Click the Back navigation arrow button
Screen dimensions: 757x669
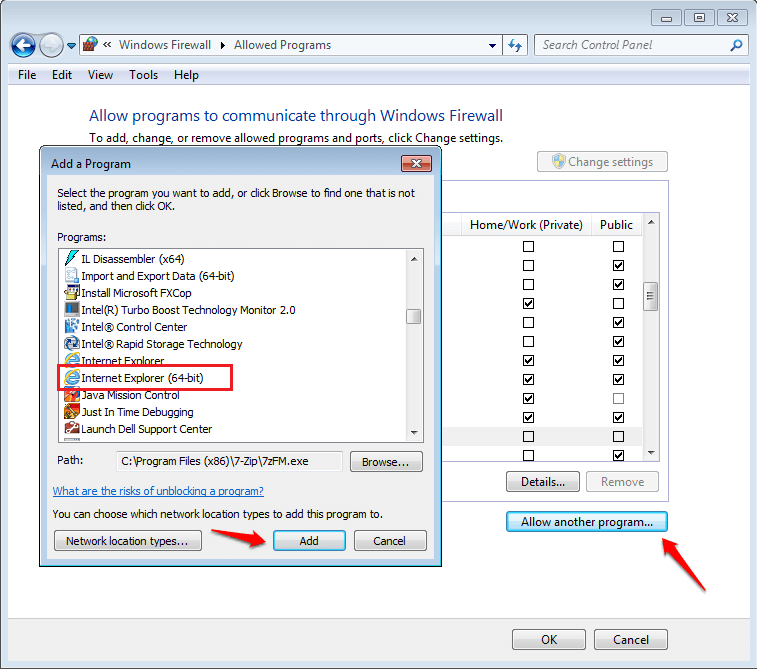pyautogui.click(x=23, y=46)
